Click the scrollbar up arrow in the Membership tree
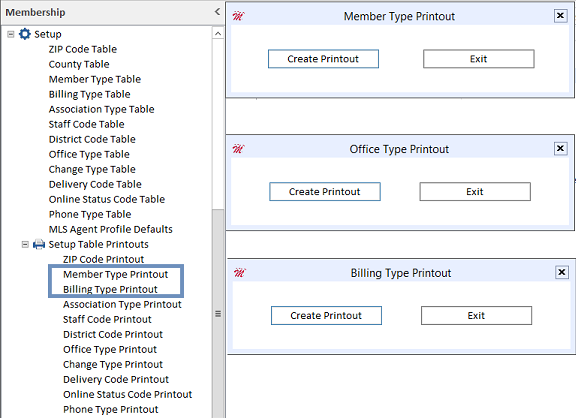The width and height of the screenshot is (576, 418). coord(218,34)
